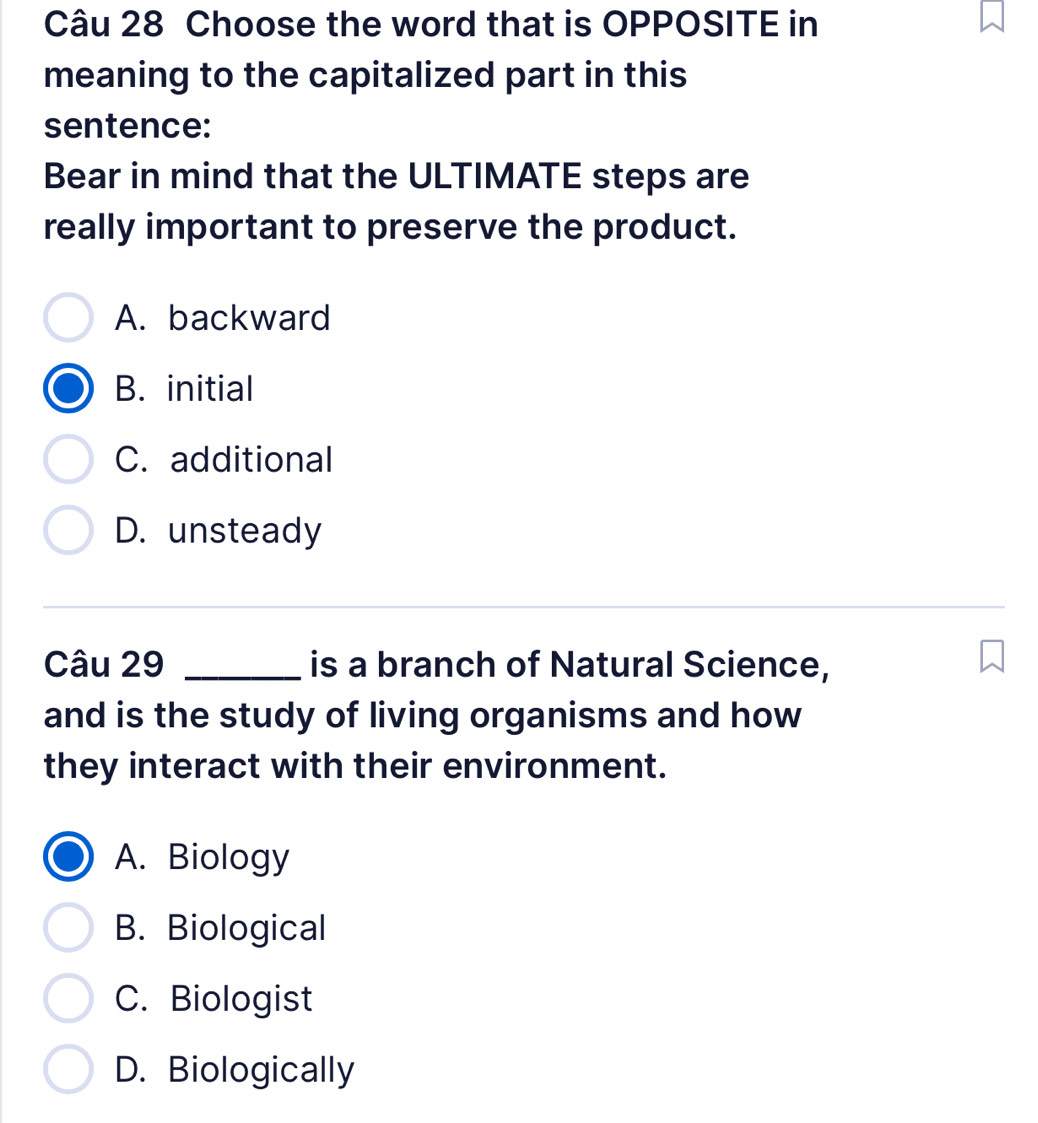Image resolution: width=1038 pixels, height=1123 pixels.
Task: Select answer D. unsteady
Action: [x=69, y=531]
